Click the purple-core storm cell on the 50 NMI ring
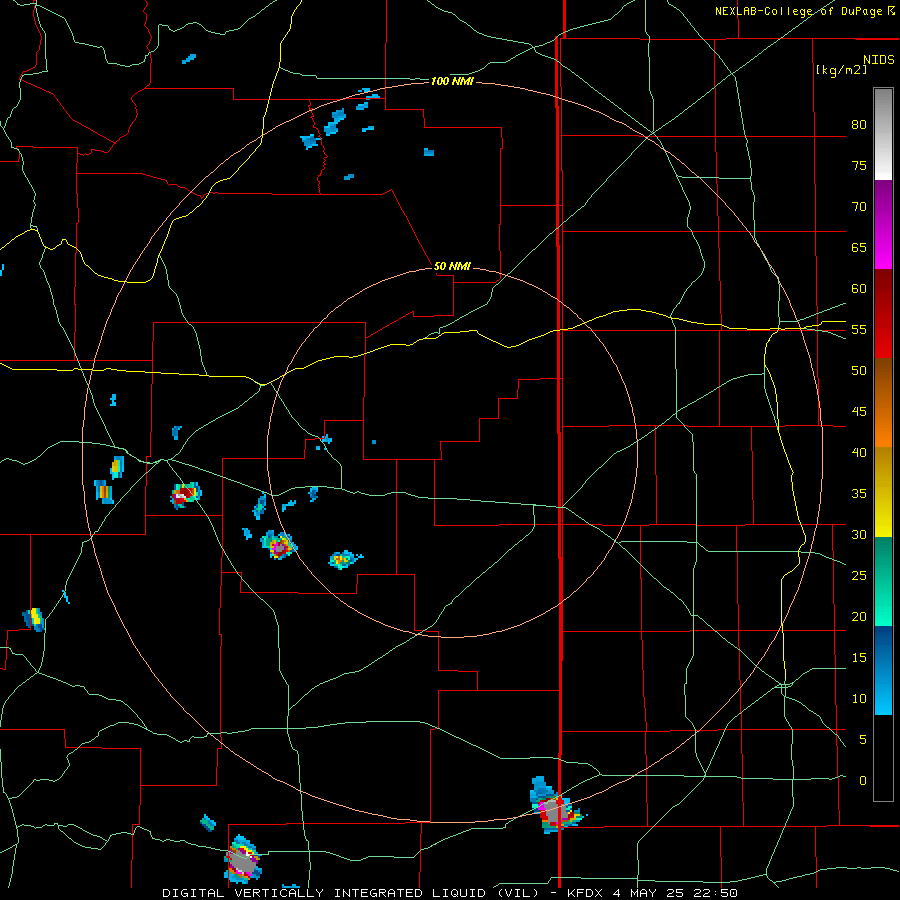 (x=279, y=545)
